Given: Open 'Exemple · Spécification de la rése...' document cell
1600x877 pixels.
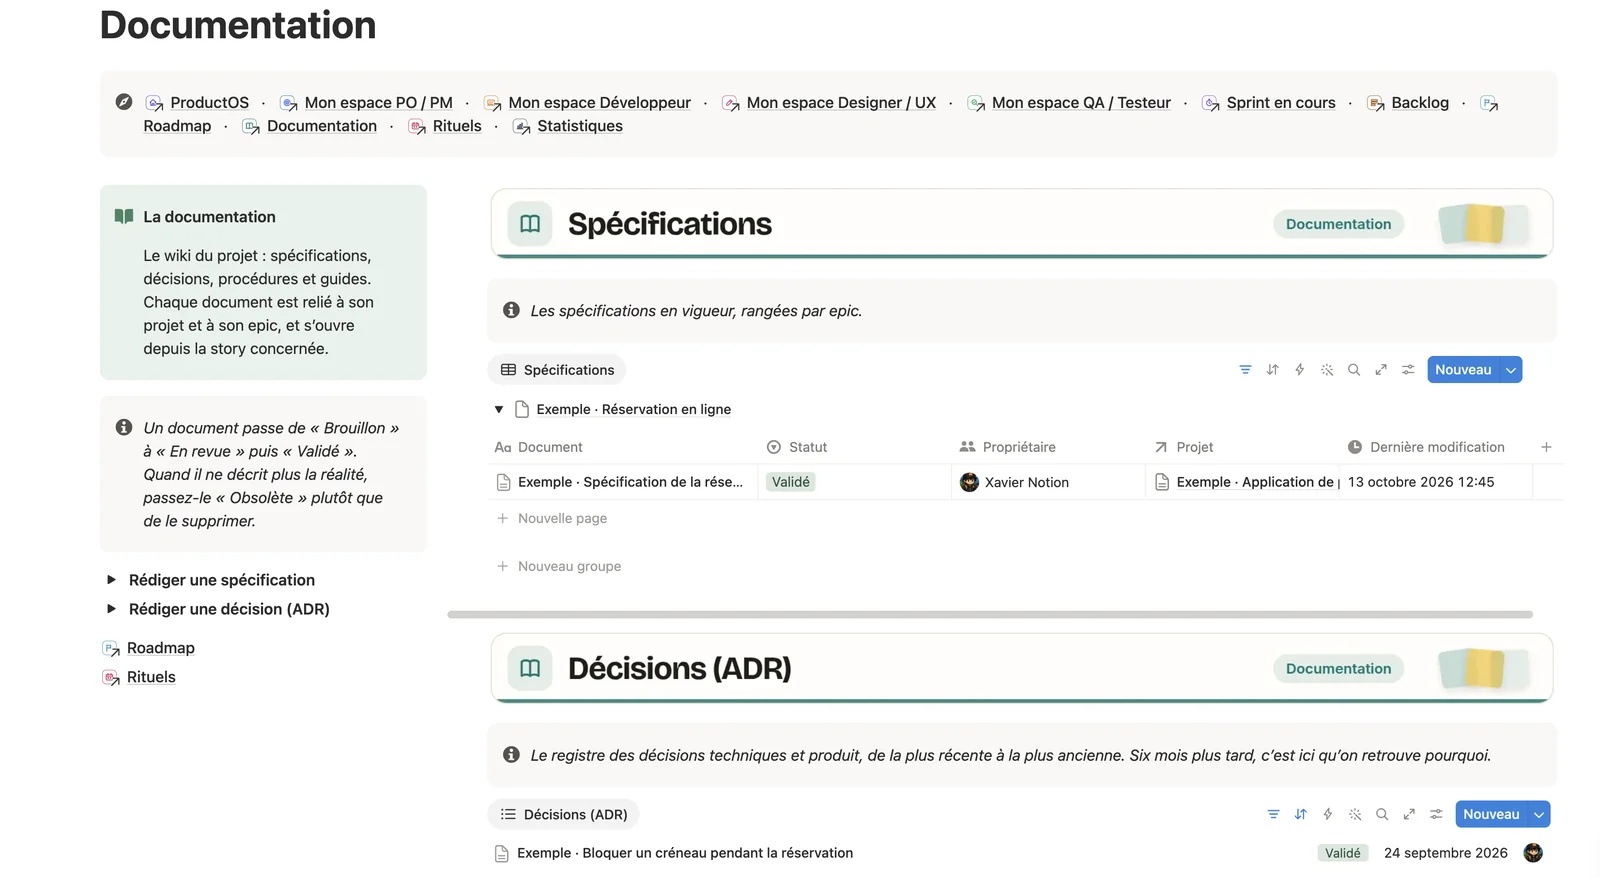Looking at the screenshot, I should (x=622, y=482).
